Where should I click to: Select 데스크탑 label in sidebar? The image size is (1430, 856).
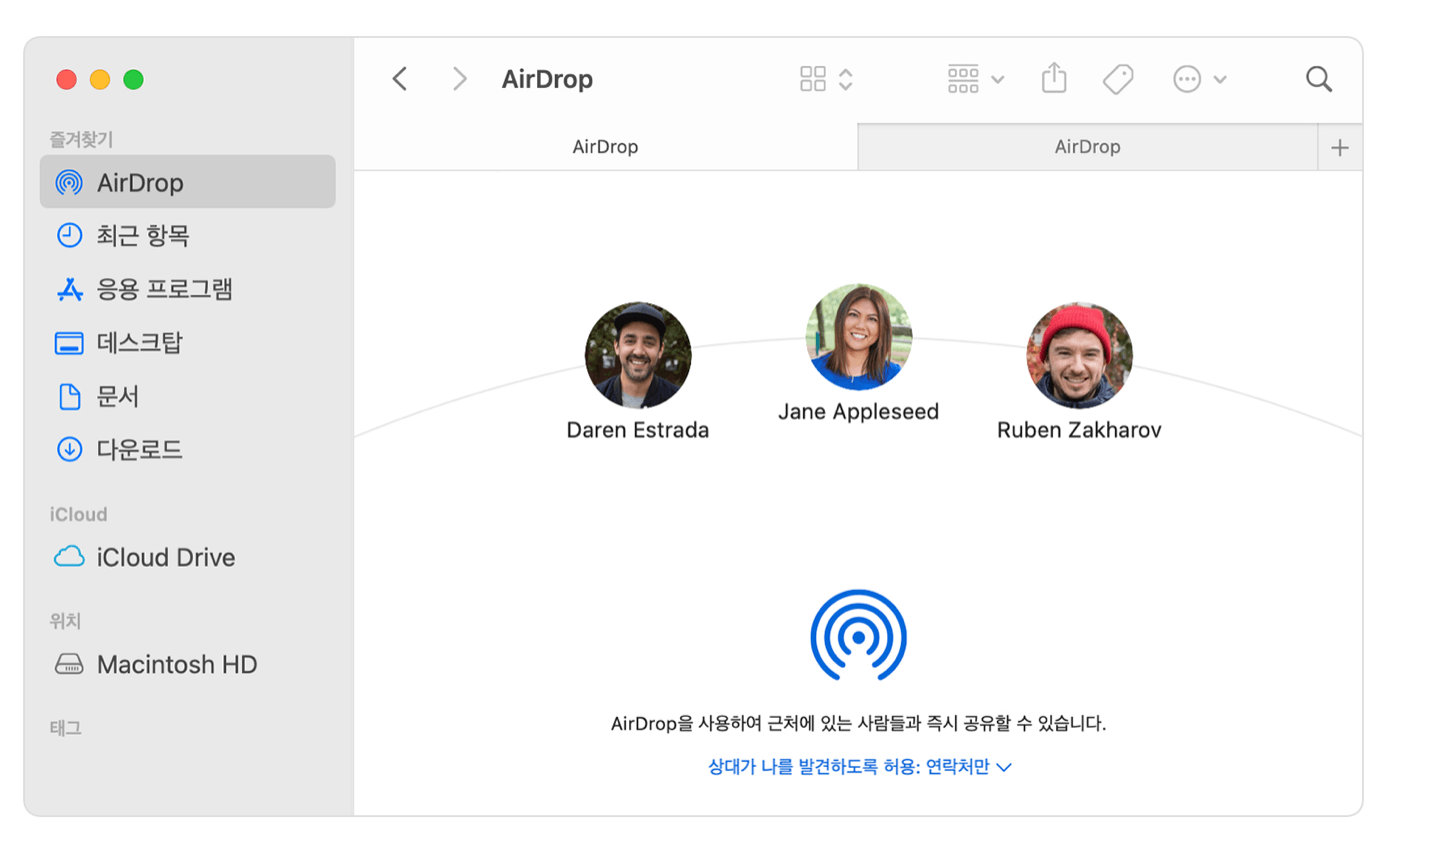coord(140,343)
